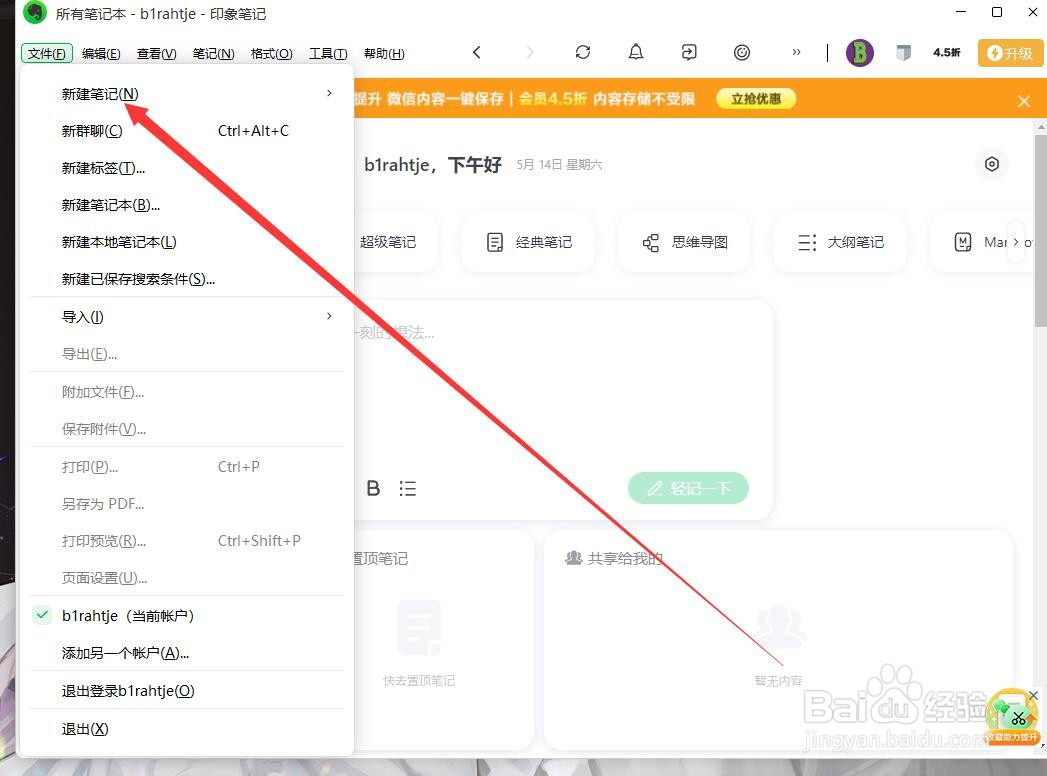Expand the 导入 submenu arrow
This screenshot has width=1047, height=776.
tap(329, 316)
